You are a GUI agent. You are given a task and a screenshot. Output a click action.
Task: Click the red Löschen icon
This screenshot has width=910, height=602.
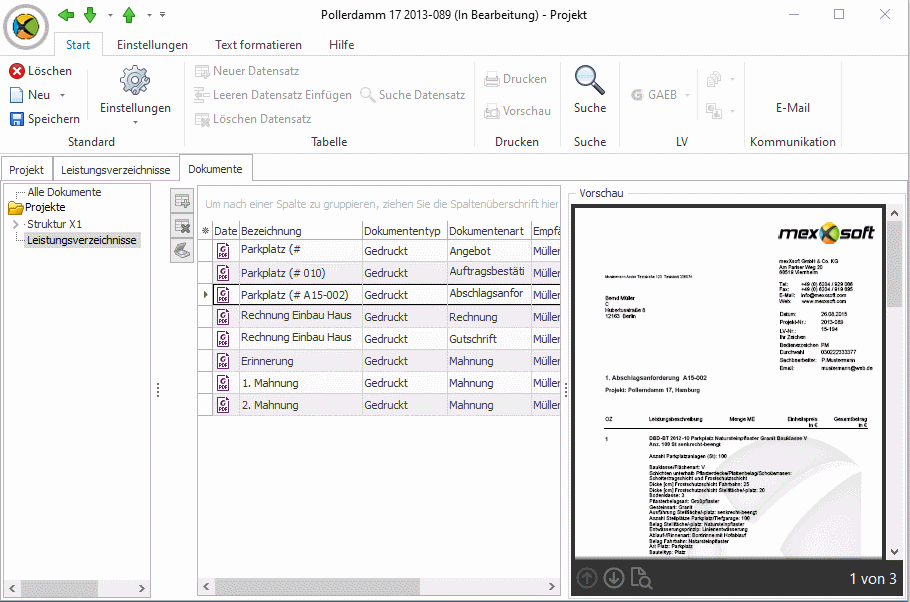point(17,71)
